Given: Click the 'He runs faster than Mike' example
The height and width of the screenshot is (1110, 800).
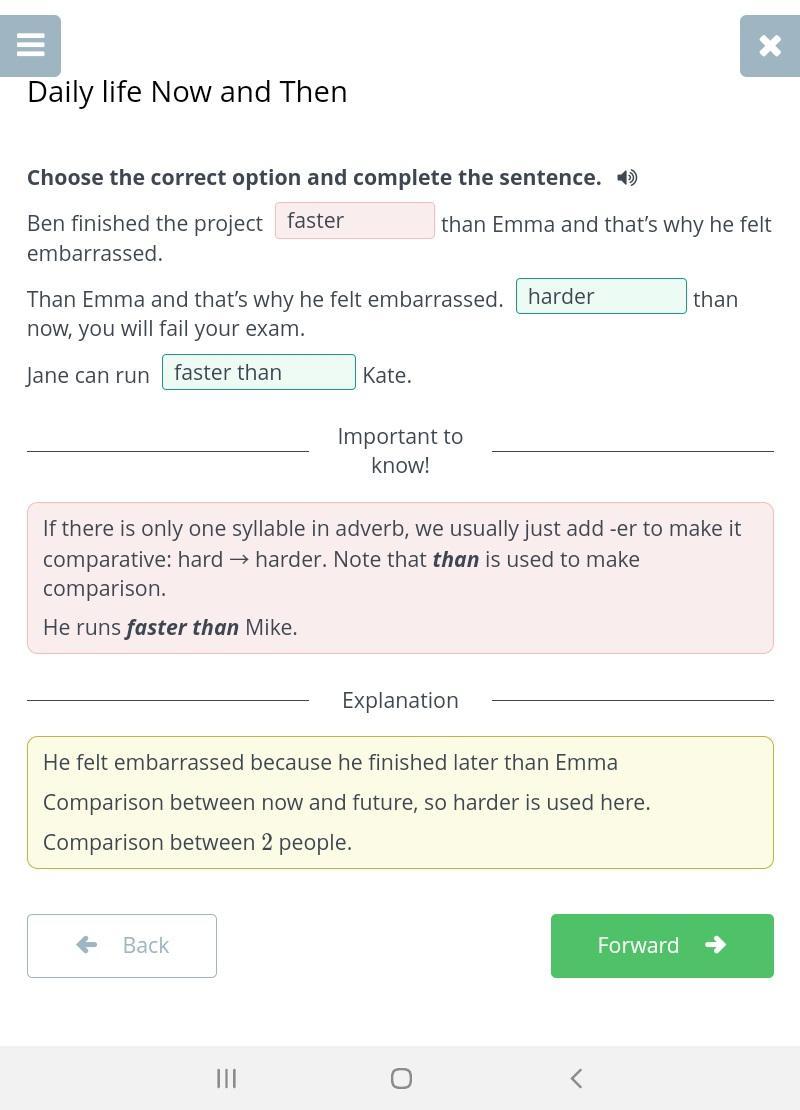Looking at the screenshot, I should pyautogui.click(x=170, y=627).
